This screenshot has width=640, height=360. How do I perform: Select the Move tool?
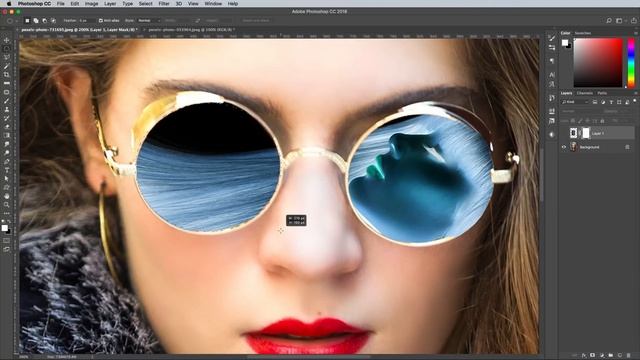tap(7, 40)
